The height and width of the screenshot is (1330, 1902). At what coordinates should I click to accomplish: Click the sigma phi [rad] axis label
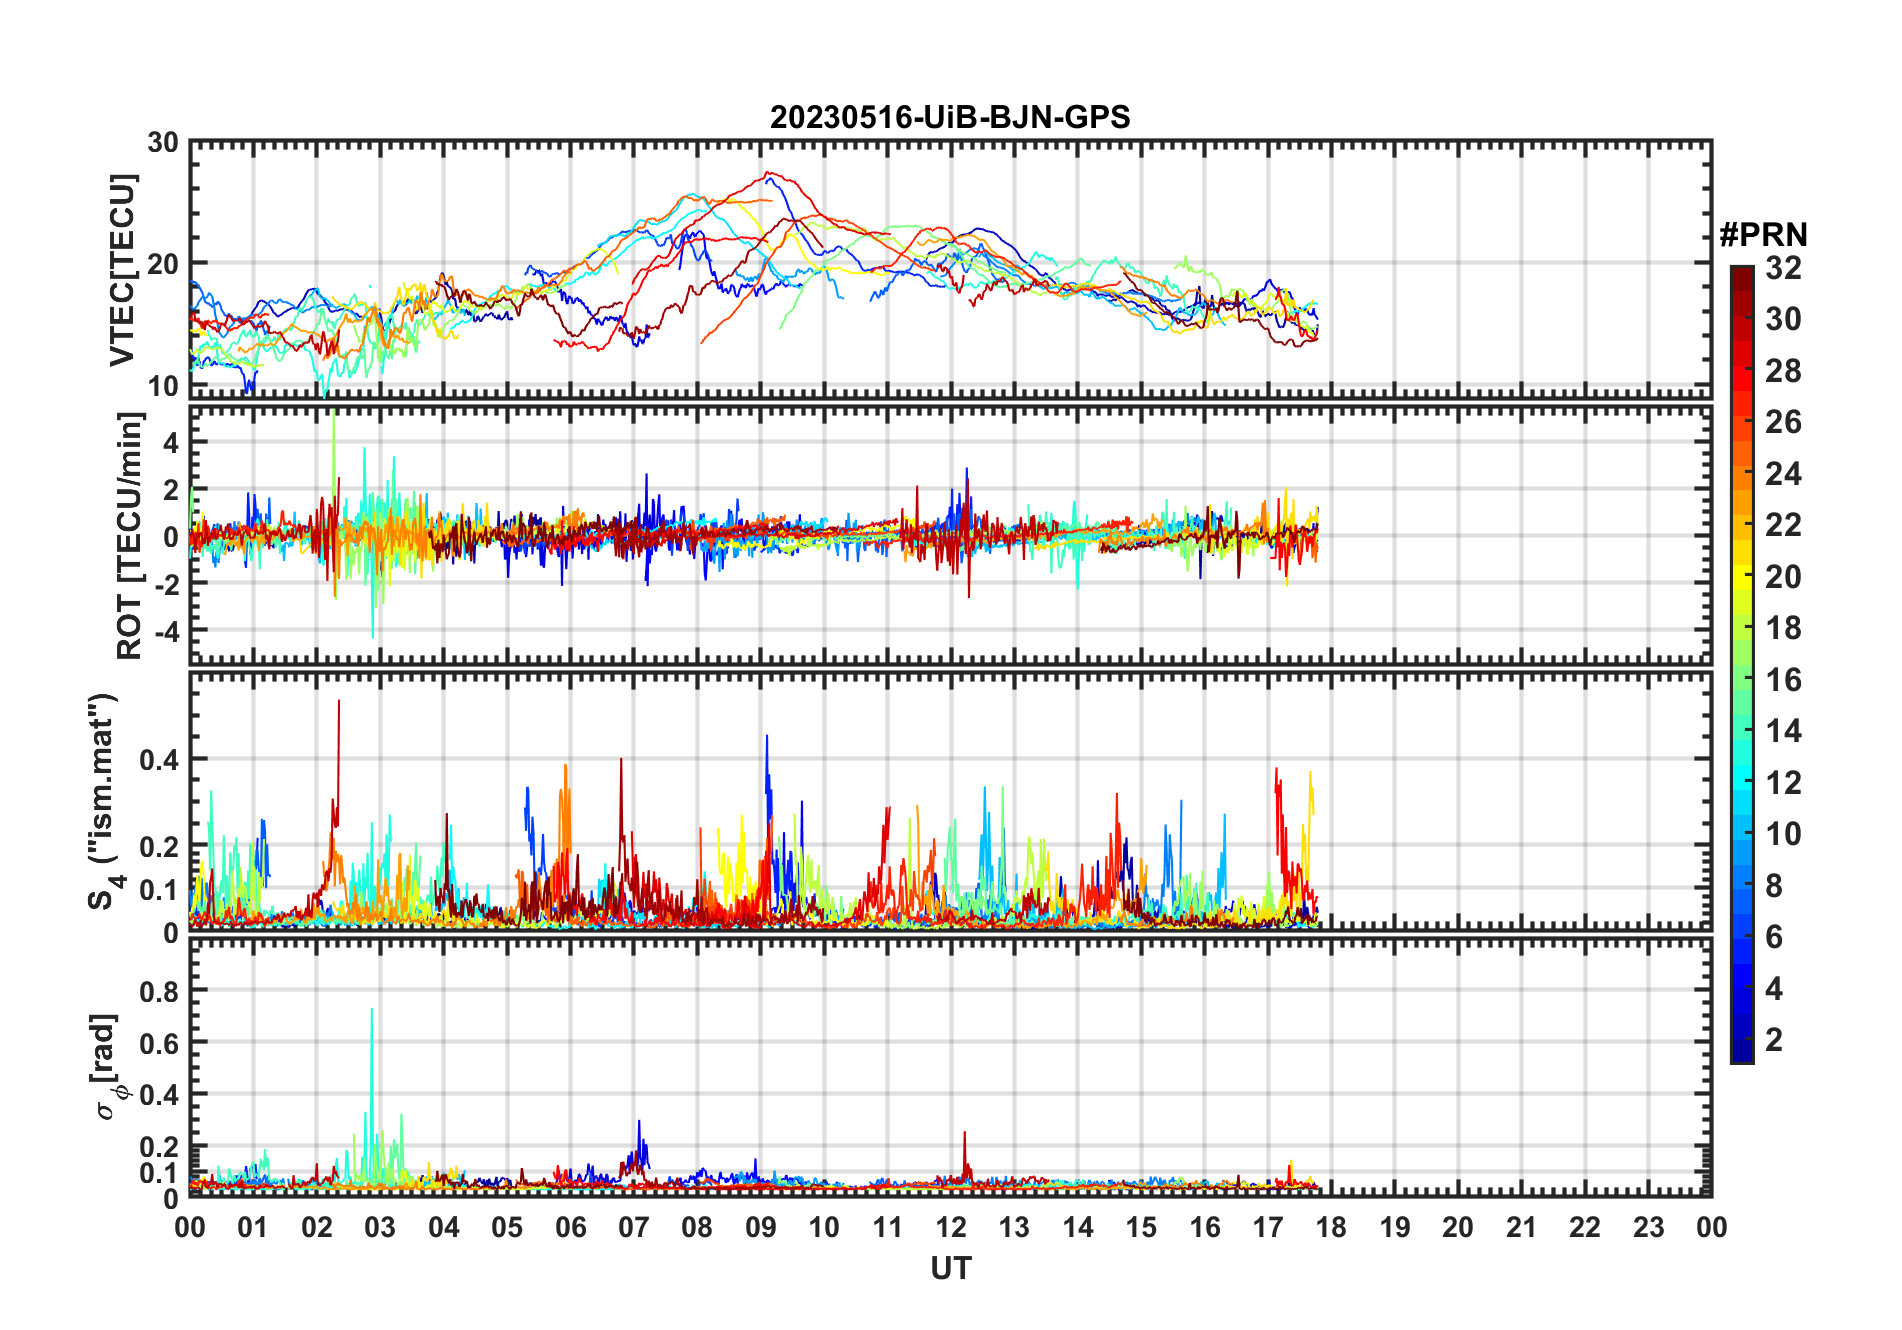(108, 1067)
